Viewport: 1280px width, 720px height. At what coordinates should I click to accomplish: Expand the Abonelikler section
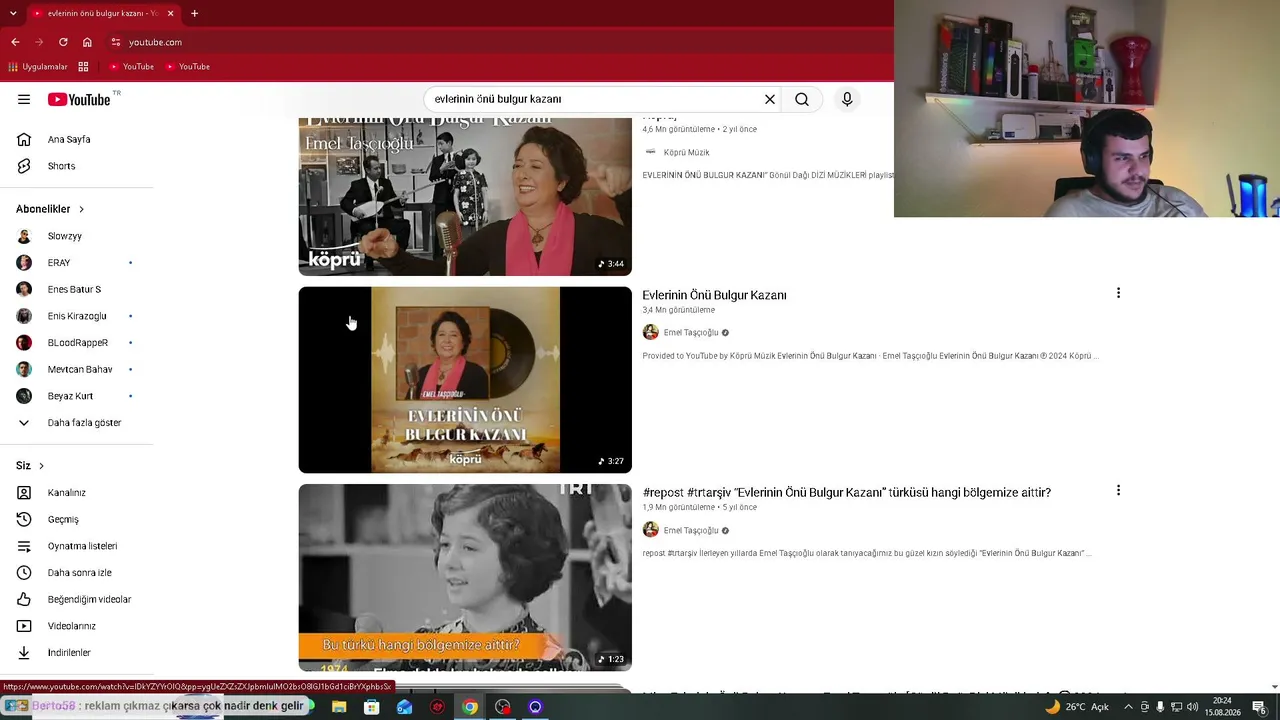[50, 209]
